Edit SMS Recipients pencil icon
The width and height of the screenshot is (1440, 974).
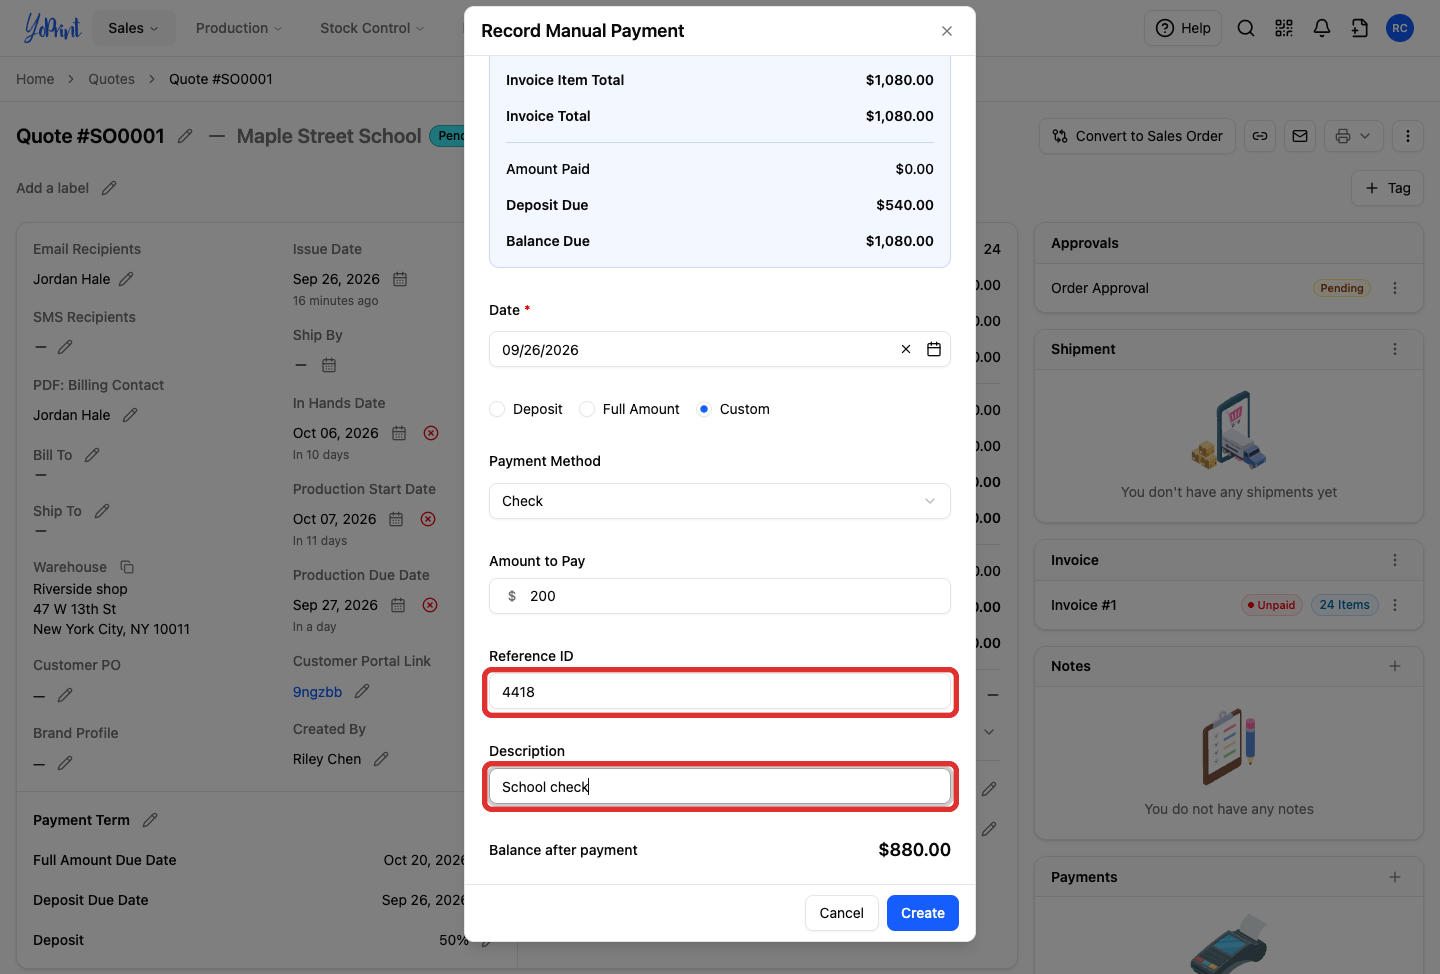pyautogui.click(x=65, y=347)
